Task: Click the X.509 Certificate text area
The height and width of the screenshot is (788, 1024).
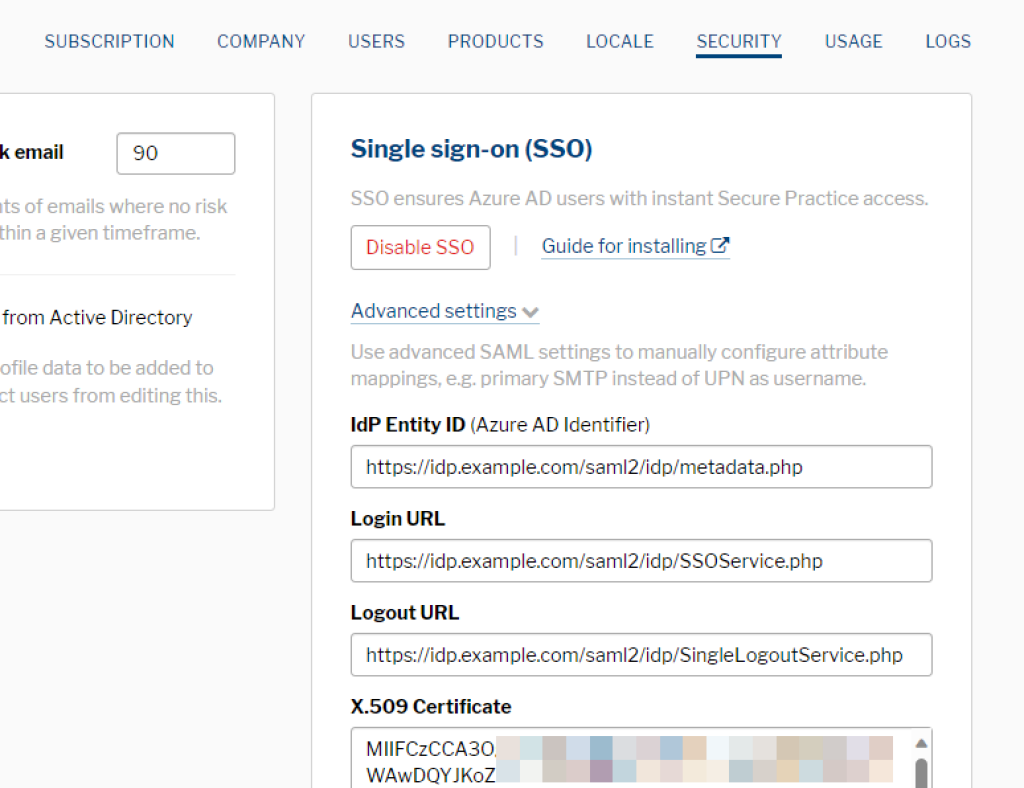Action: pos(630,760)
